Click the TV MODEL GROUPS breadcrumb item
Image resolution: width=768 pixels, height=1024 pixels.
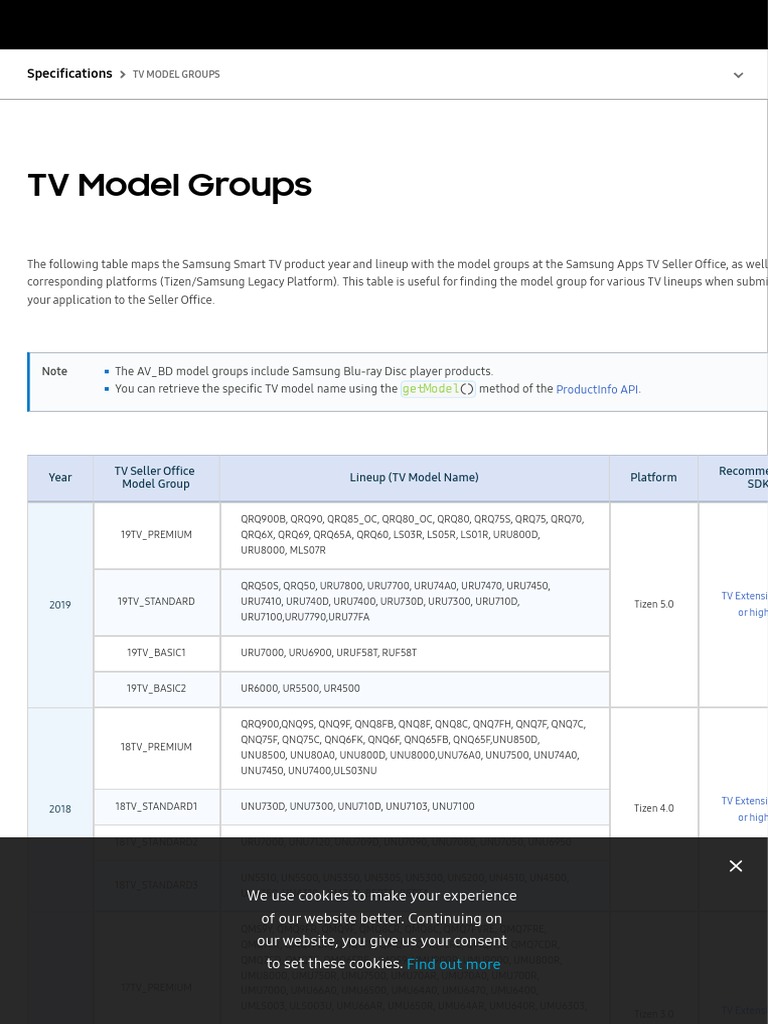[176, 75]
